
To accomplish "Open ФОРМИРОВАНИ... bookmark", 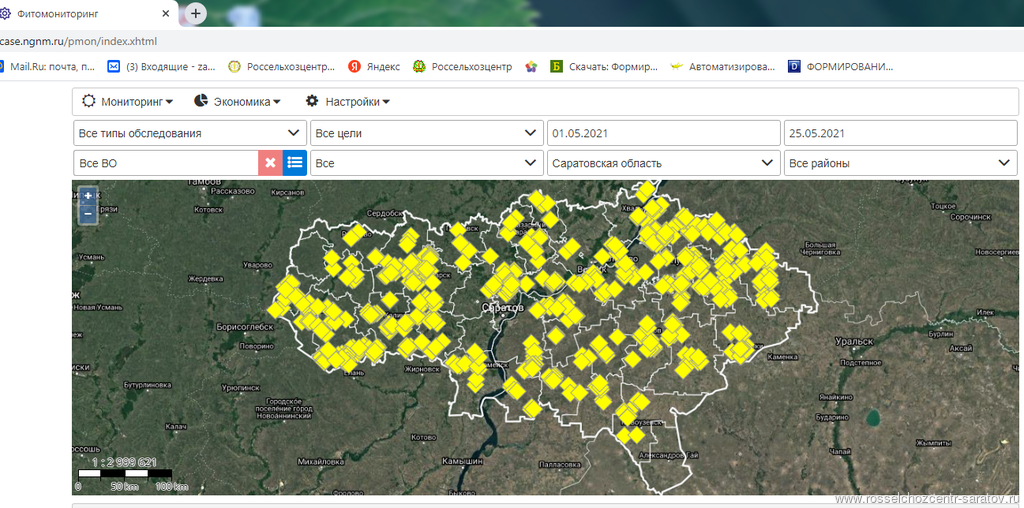I will click(840, 66).
